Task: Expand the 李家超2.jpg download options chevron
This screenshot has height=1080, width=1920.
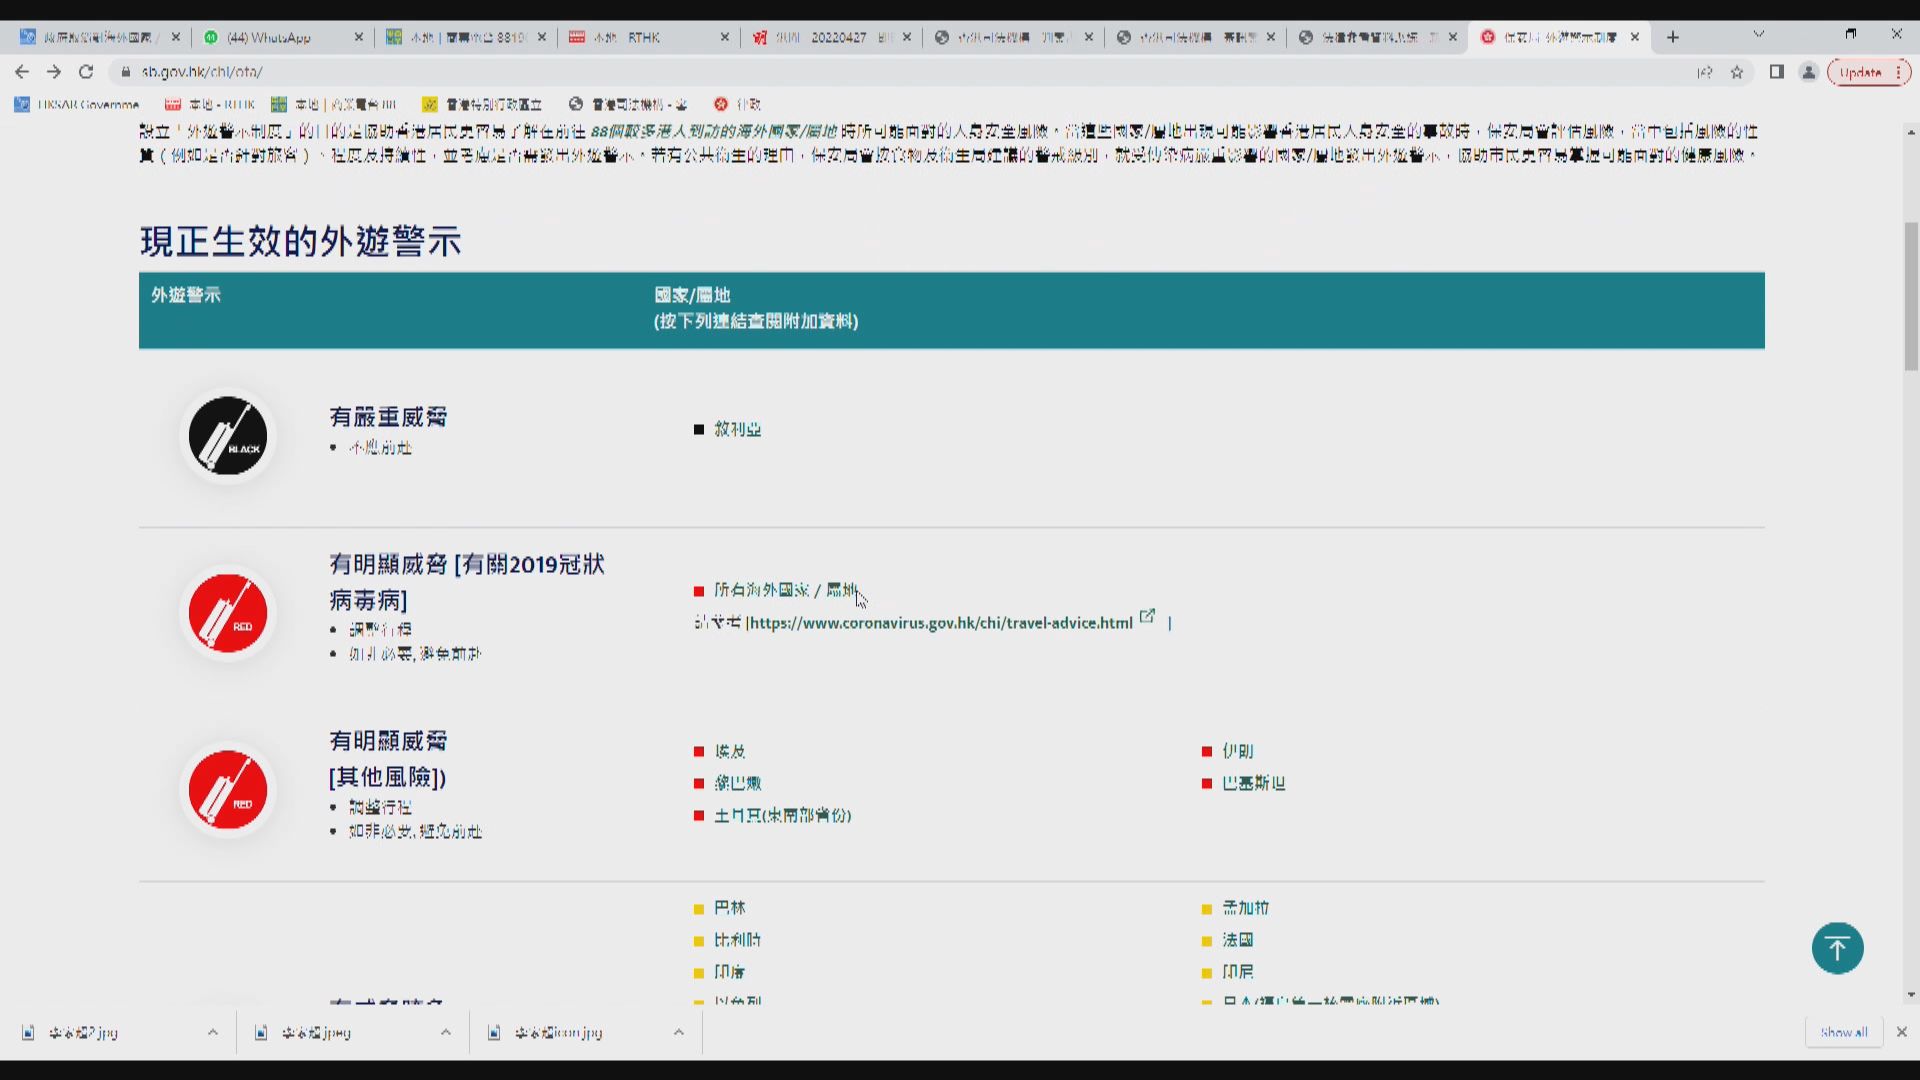Action: point(211,1032)
